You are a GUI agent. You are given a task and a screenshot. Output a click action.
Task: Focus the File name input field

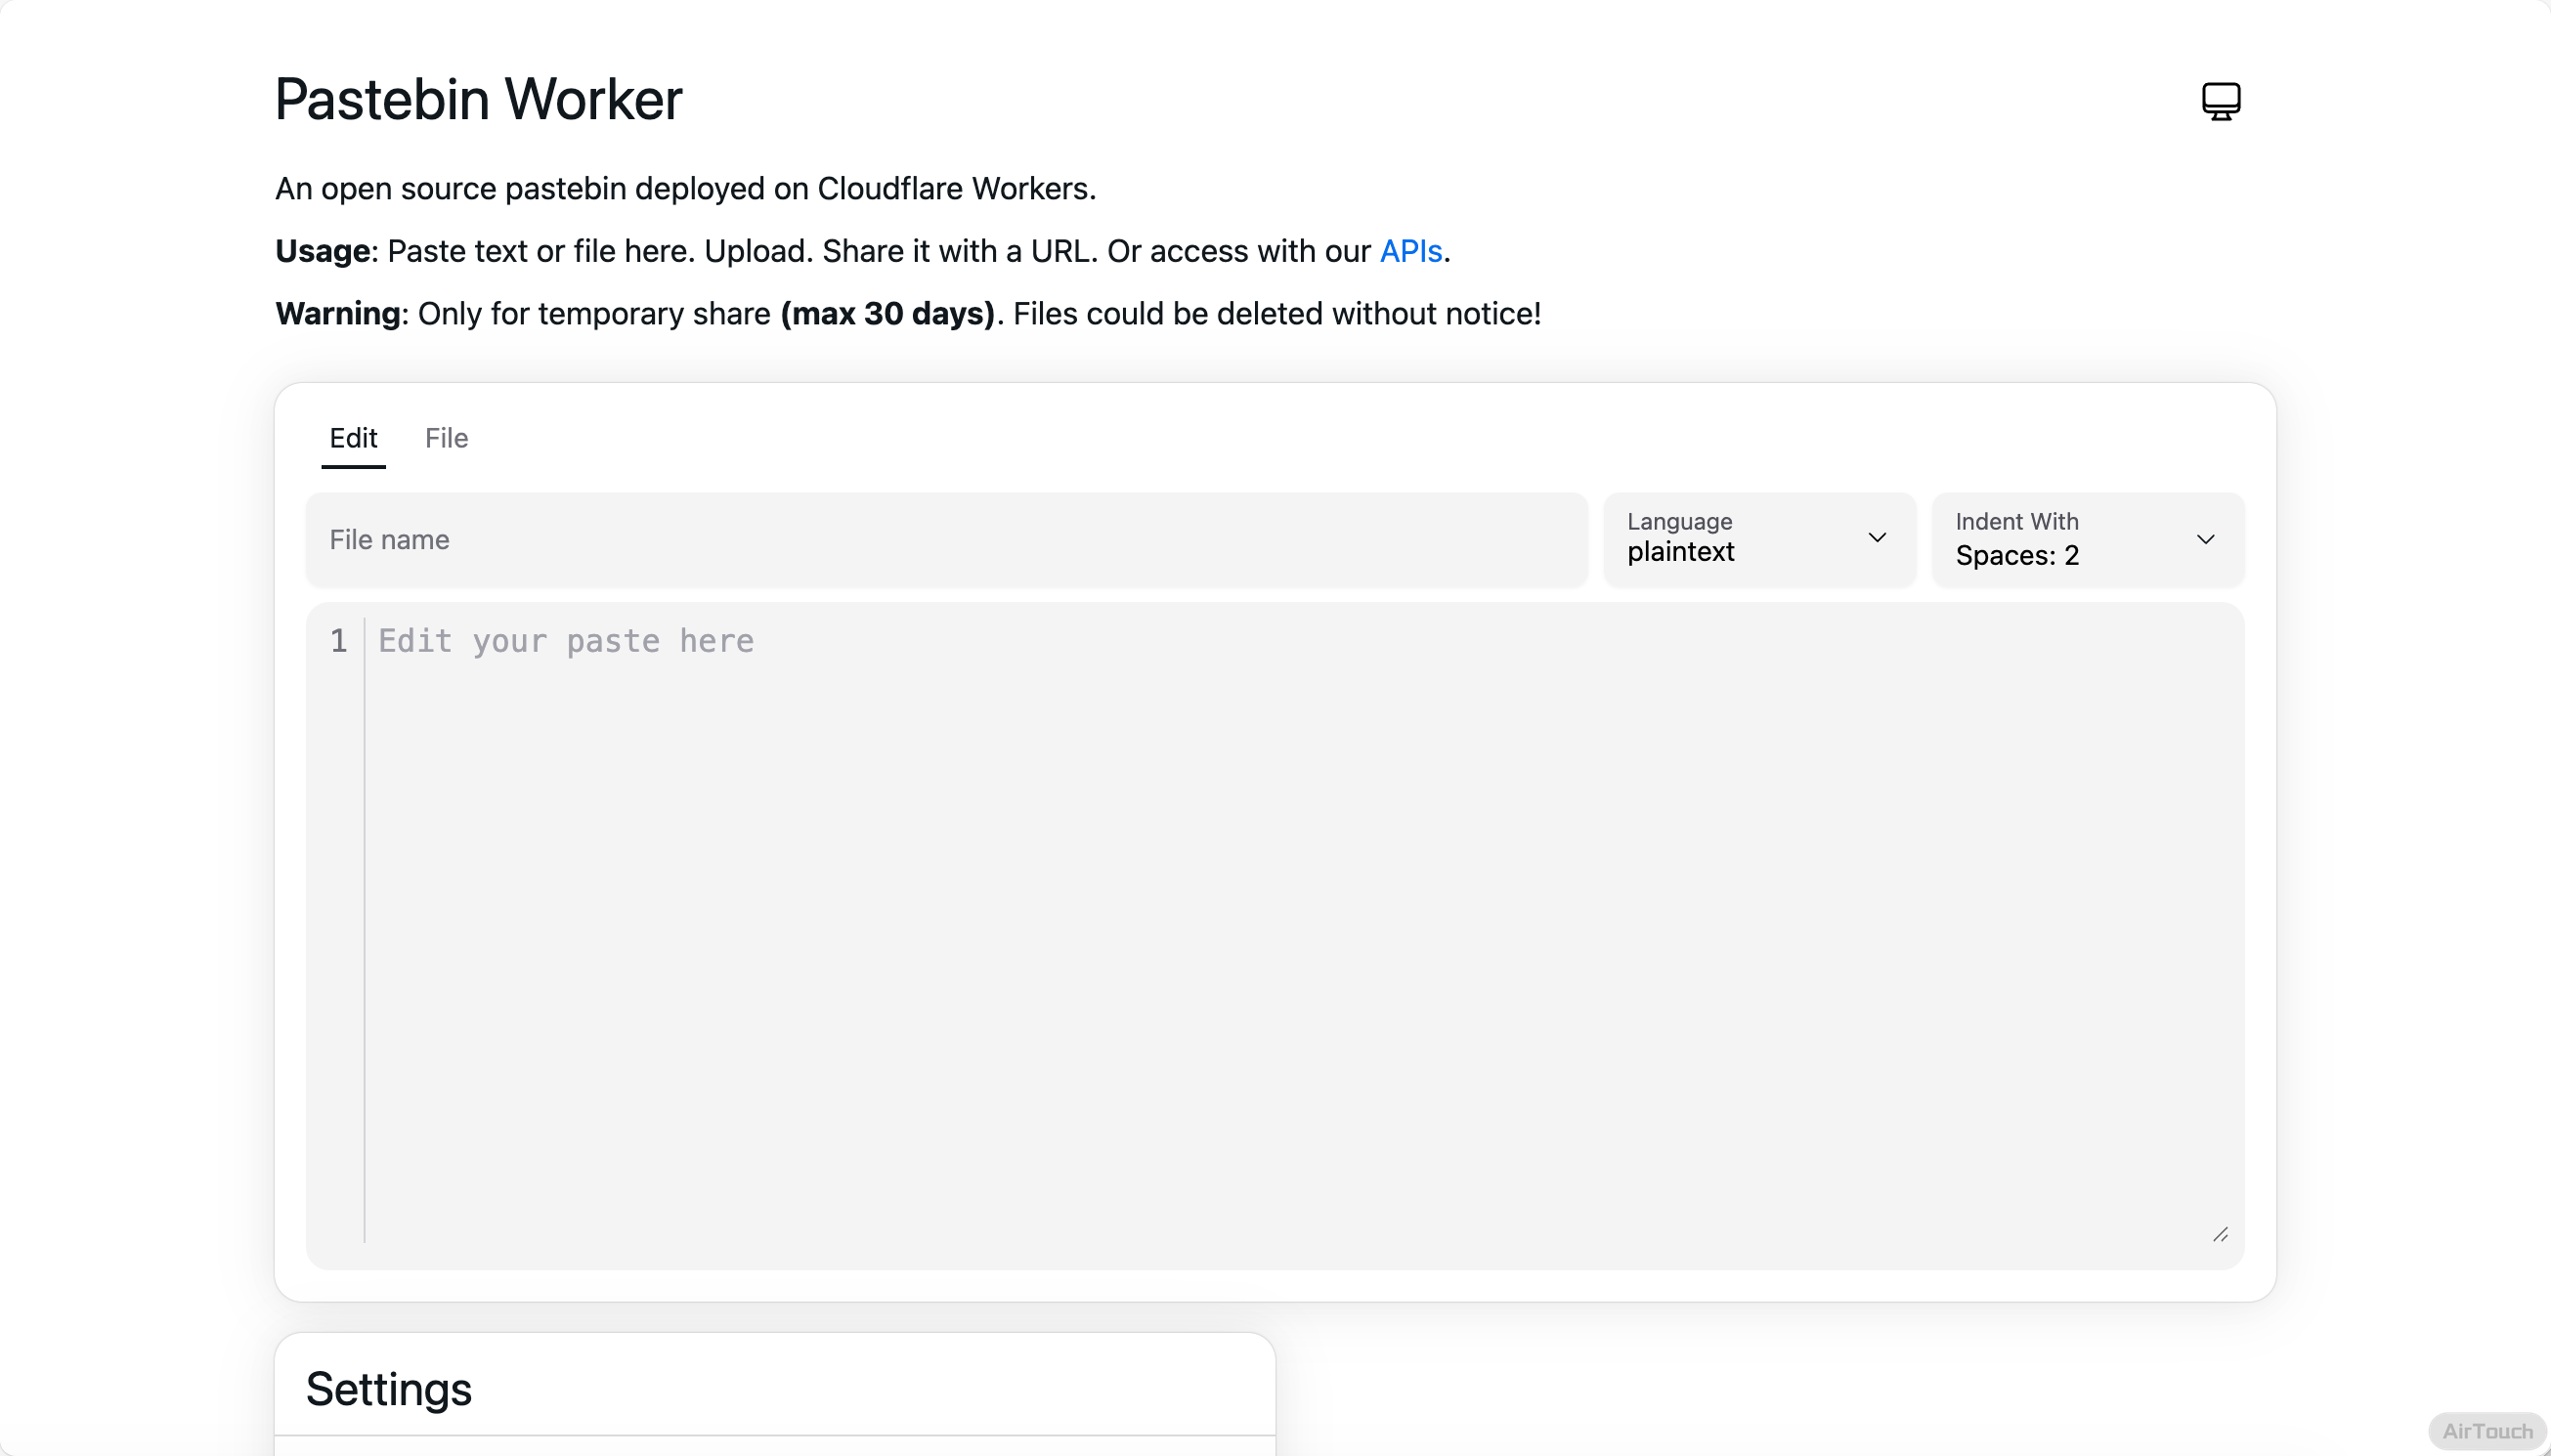945,540
